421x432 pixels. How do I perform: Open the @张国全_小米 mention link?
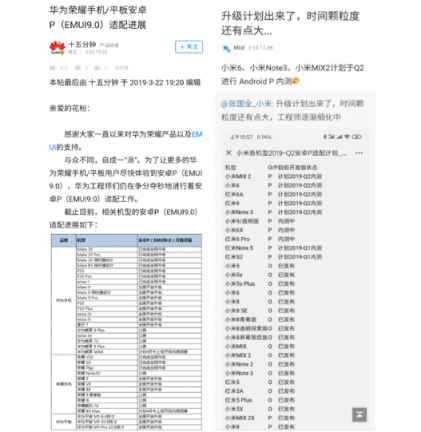pos(247,104)
